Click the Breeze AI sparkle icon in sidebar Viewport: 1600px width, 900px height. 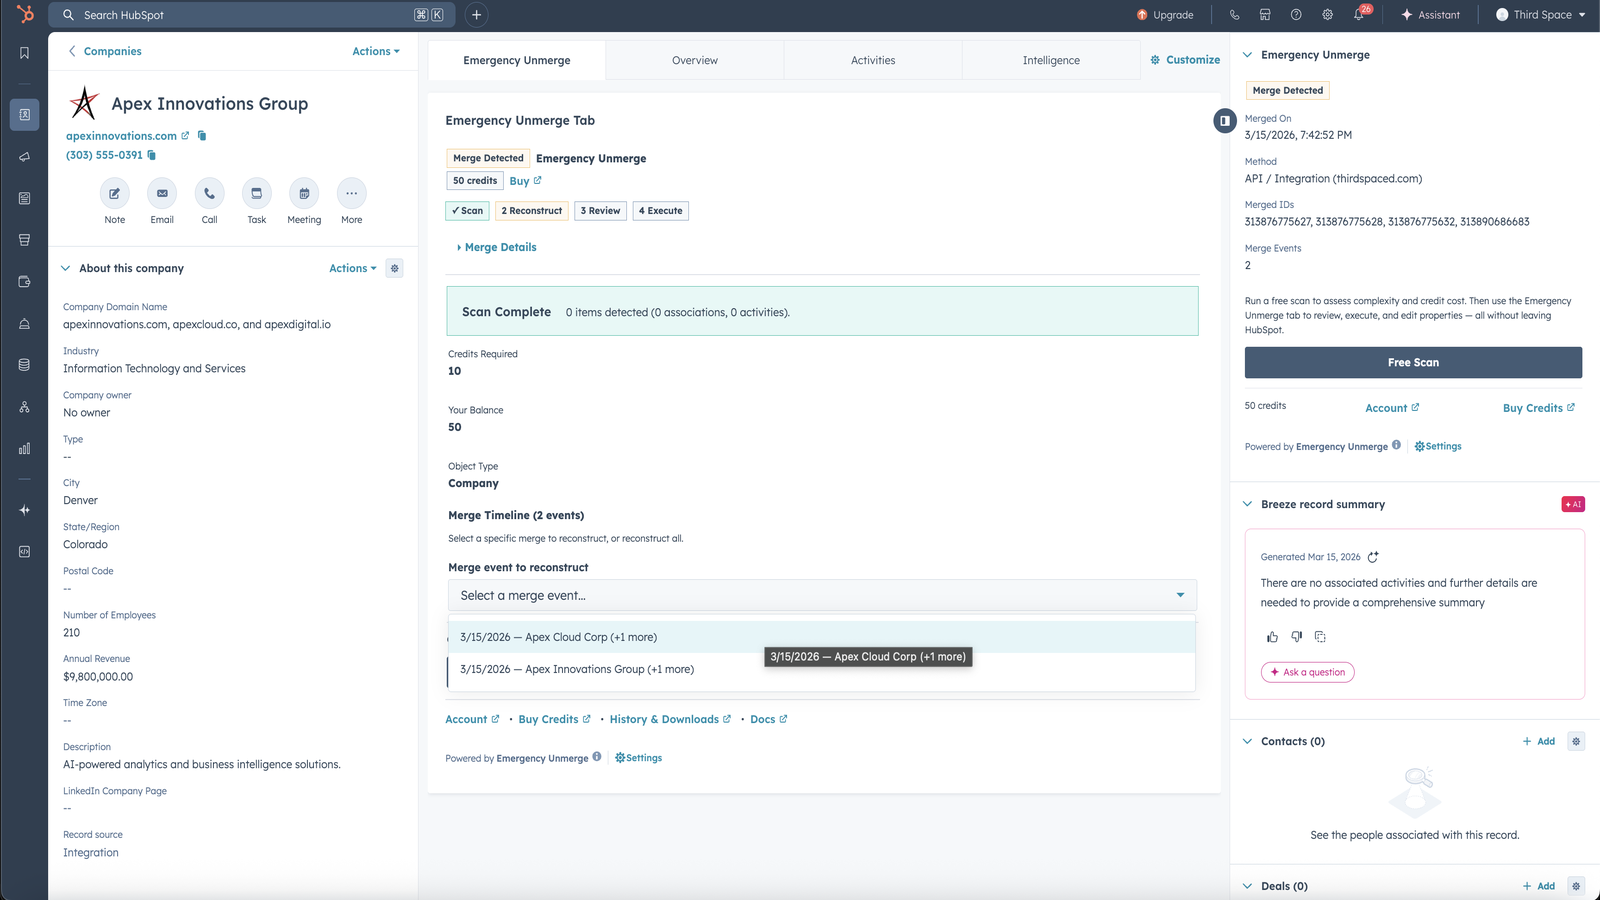click(x=24, y=509)
